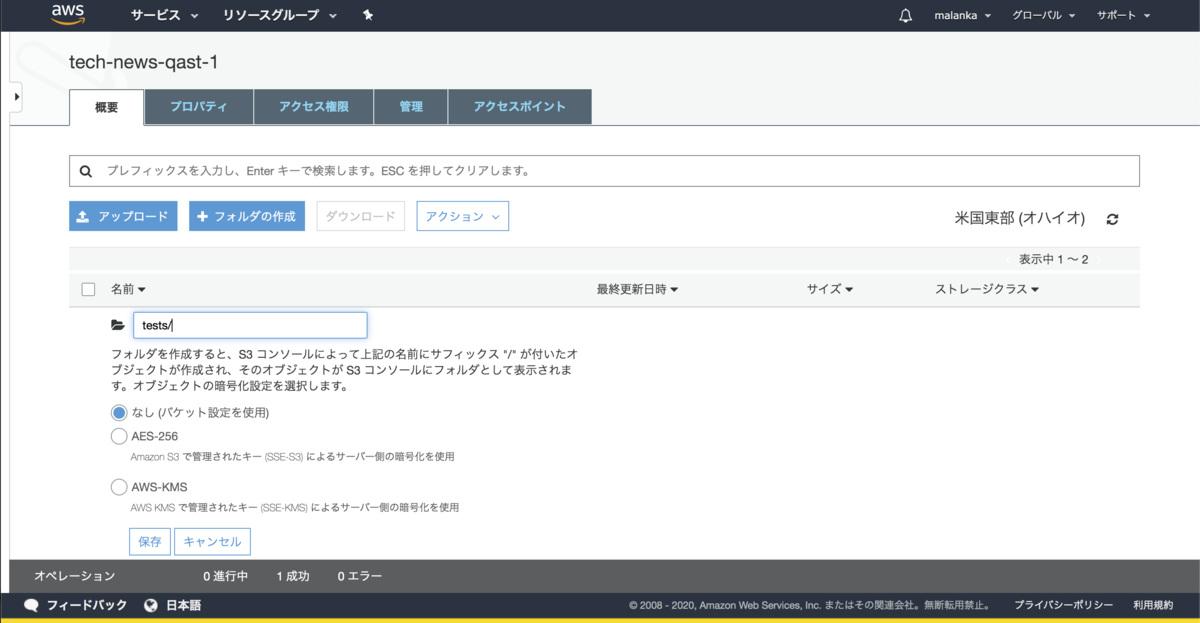Screen dimensions: 1200x623
Task: Focus the prefix search field
Action: (x=604, y=171)
